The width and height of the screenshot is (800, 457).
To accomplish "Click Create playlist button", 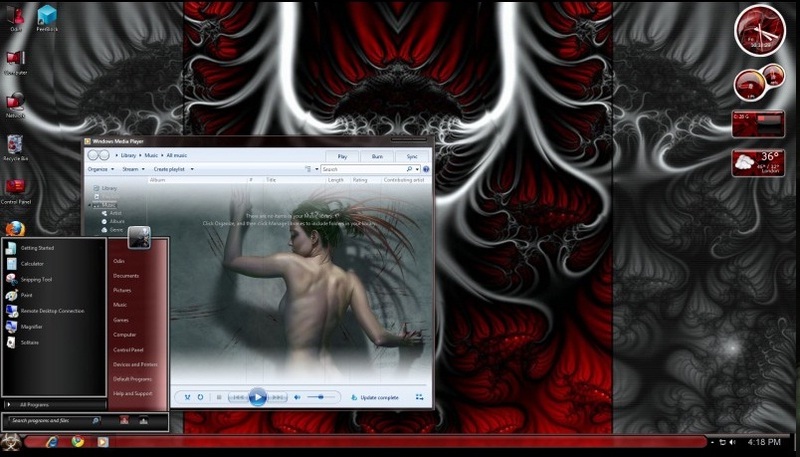I will pyautogui.click(x=169, y=169).
